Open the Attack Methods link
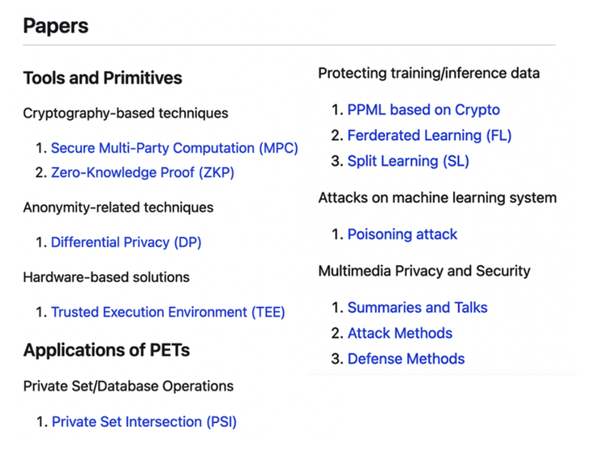Viewport: 600px width, 457px height. tap(400, 333)
